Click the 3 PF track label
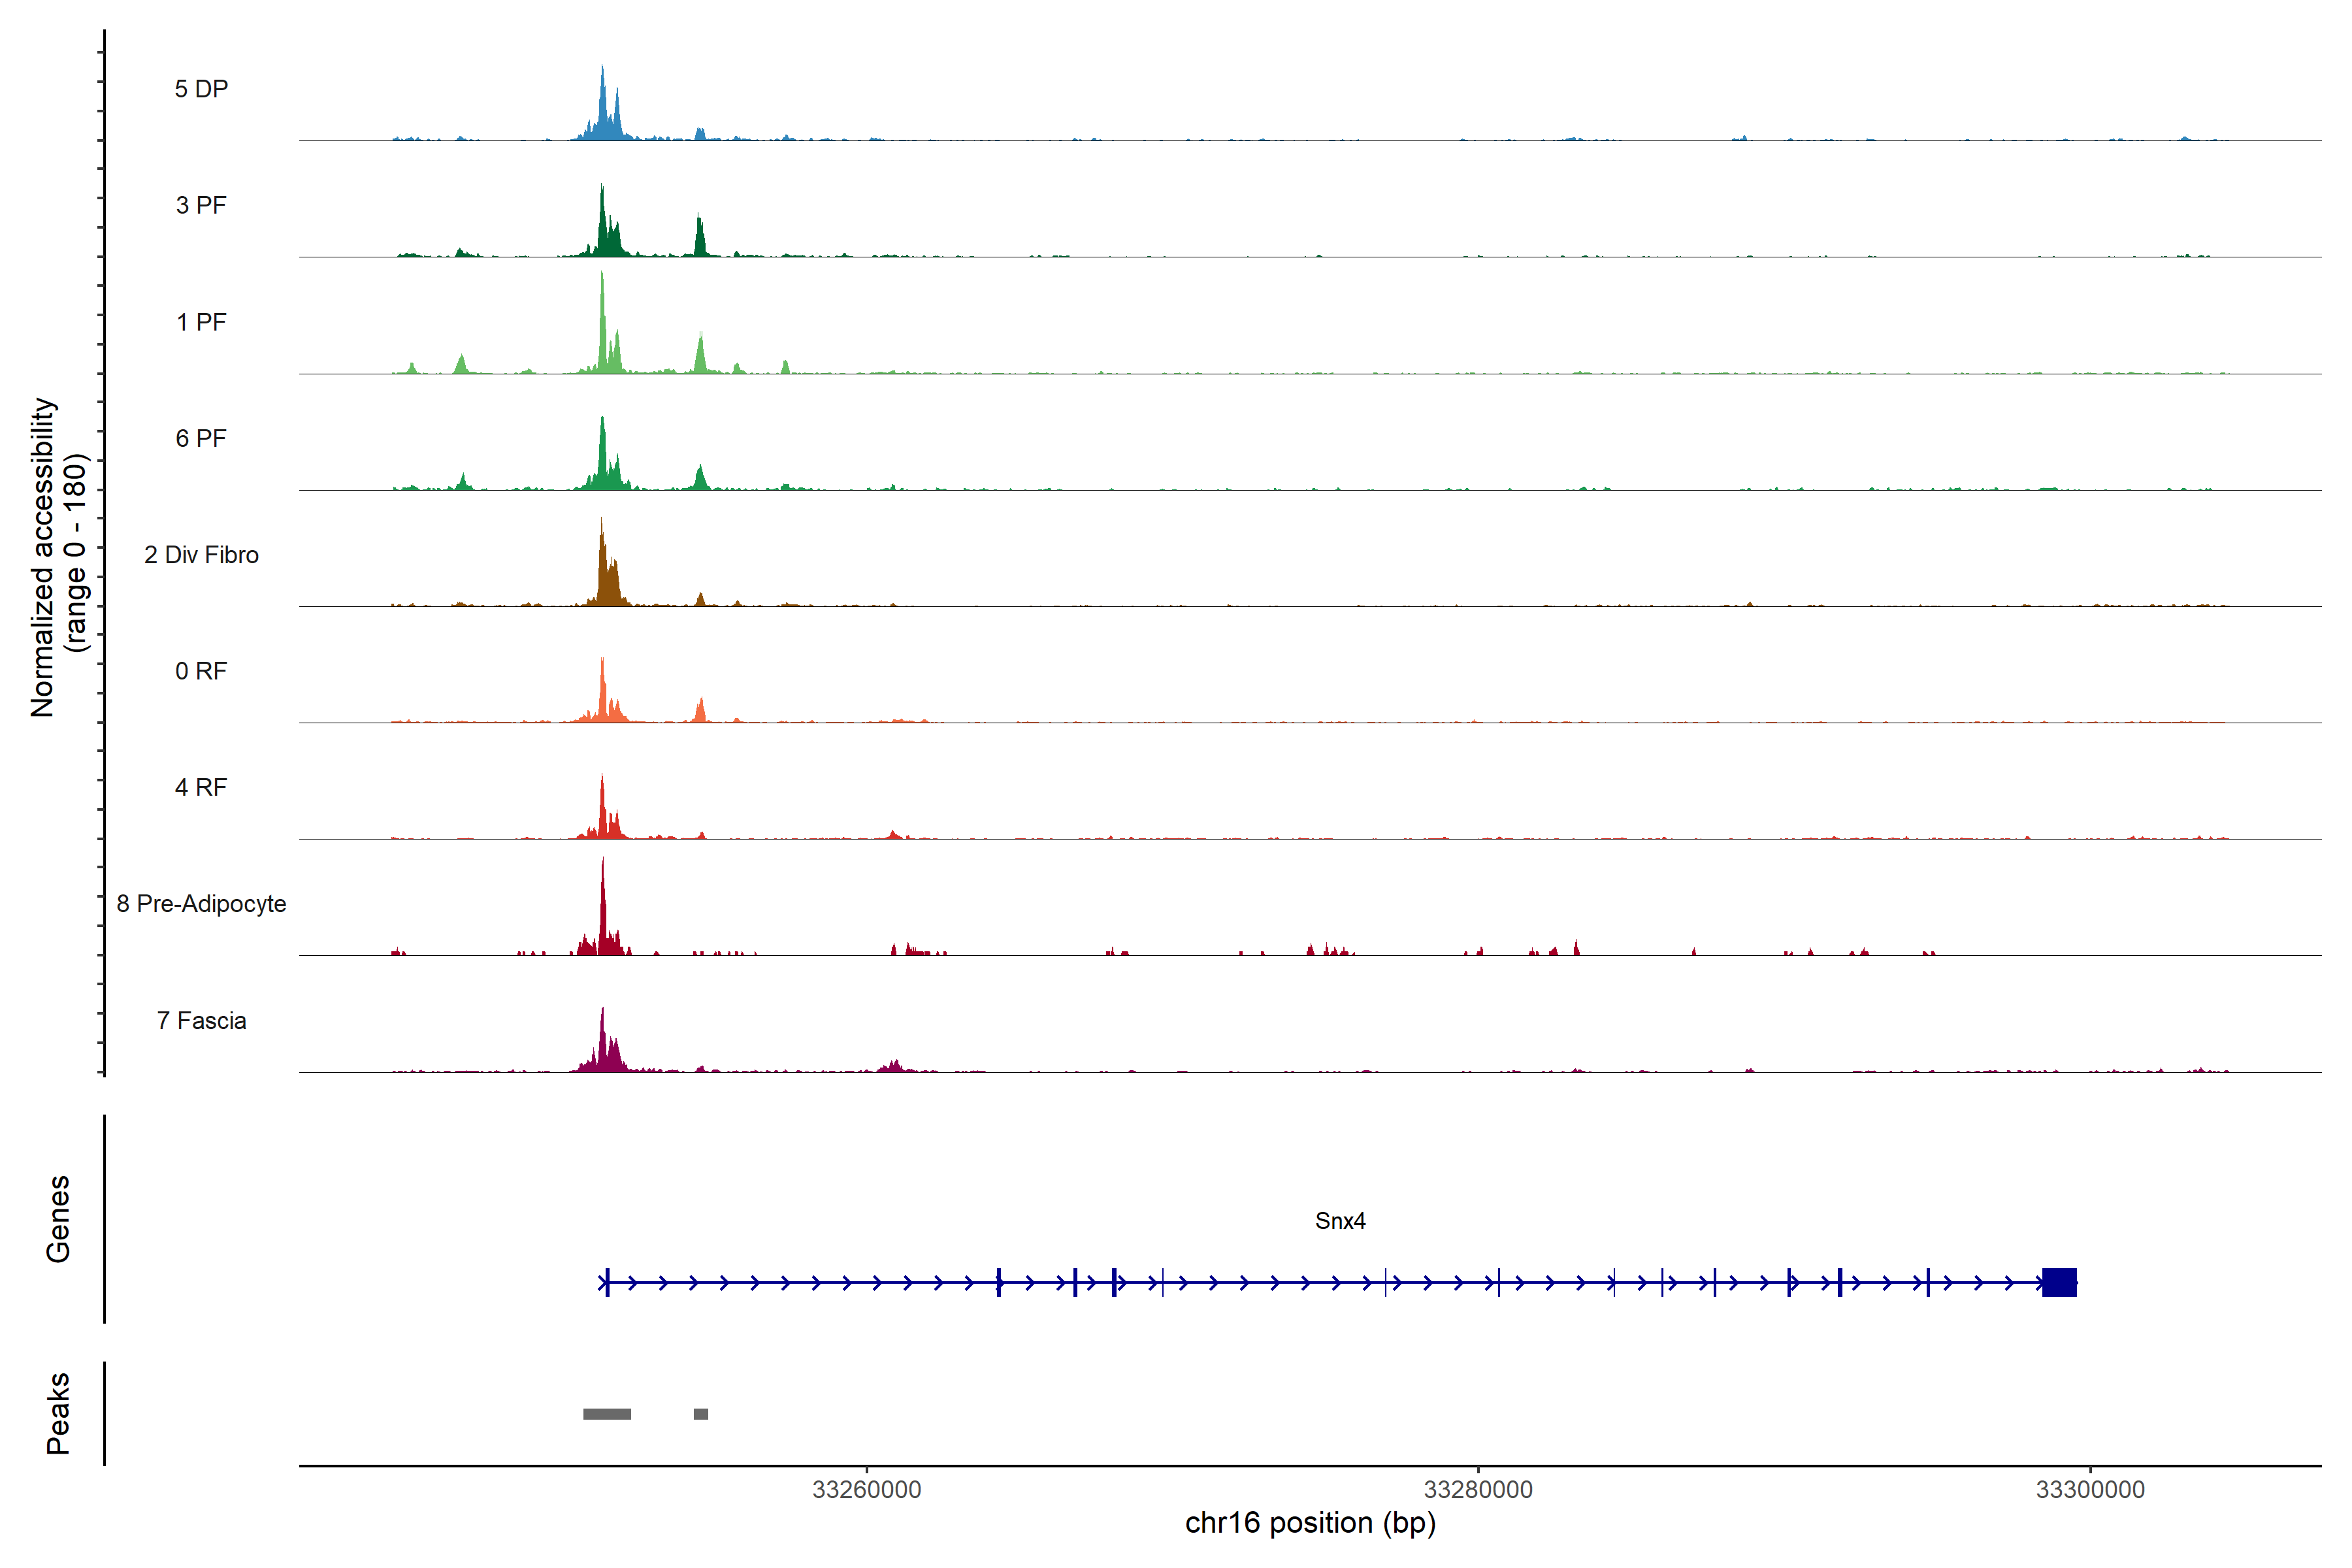Viewport: 2352px width, 1568px height. tap(201, 205)
